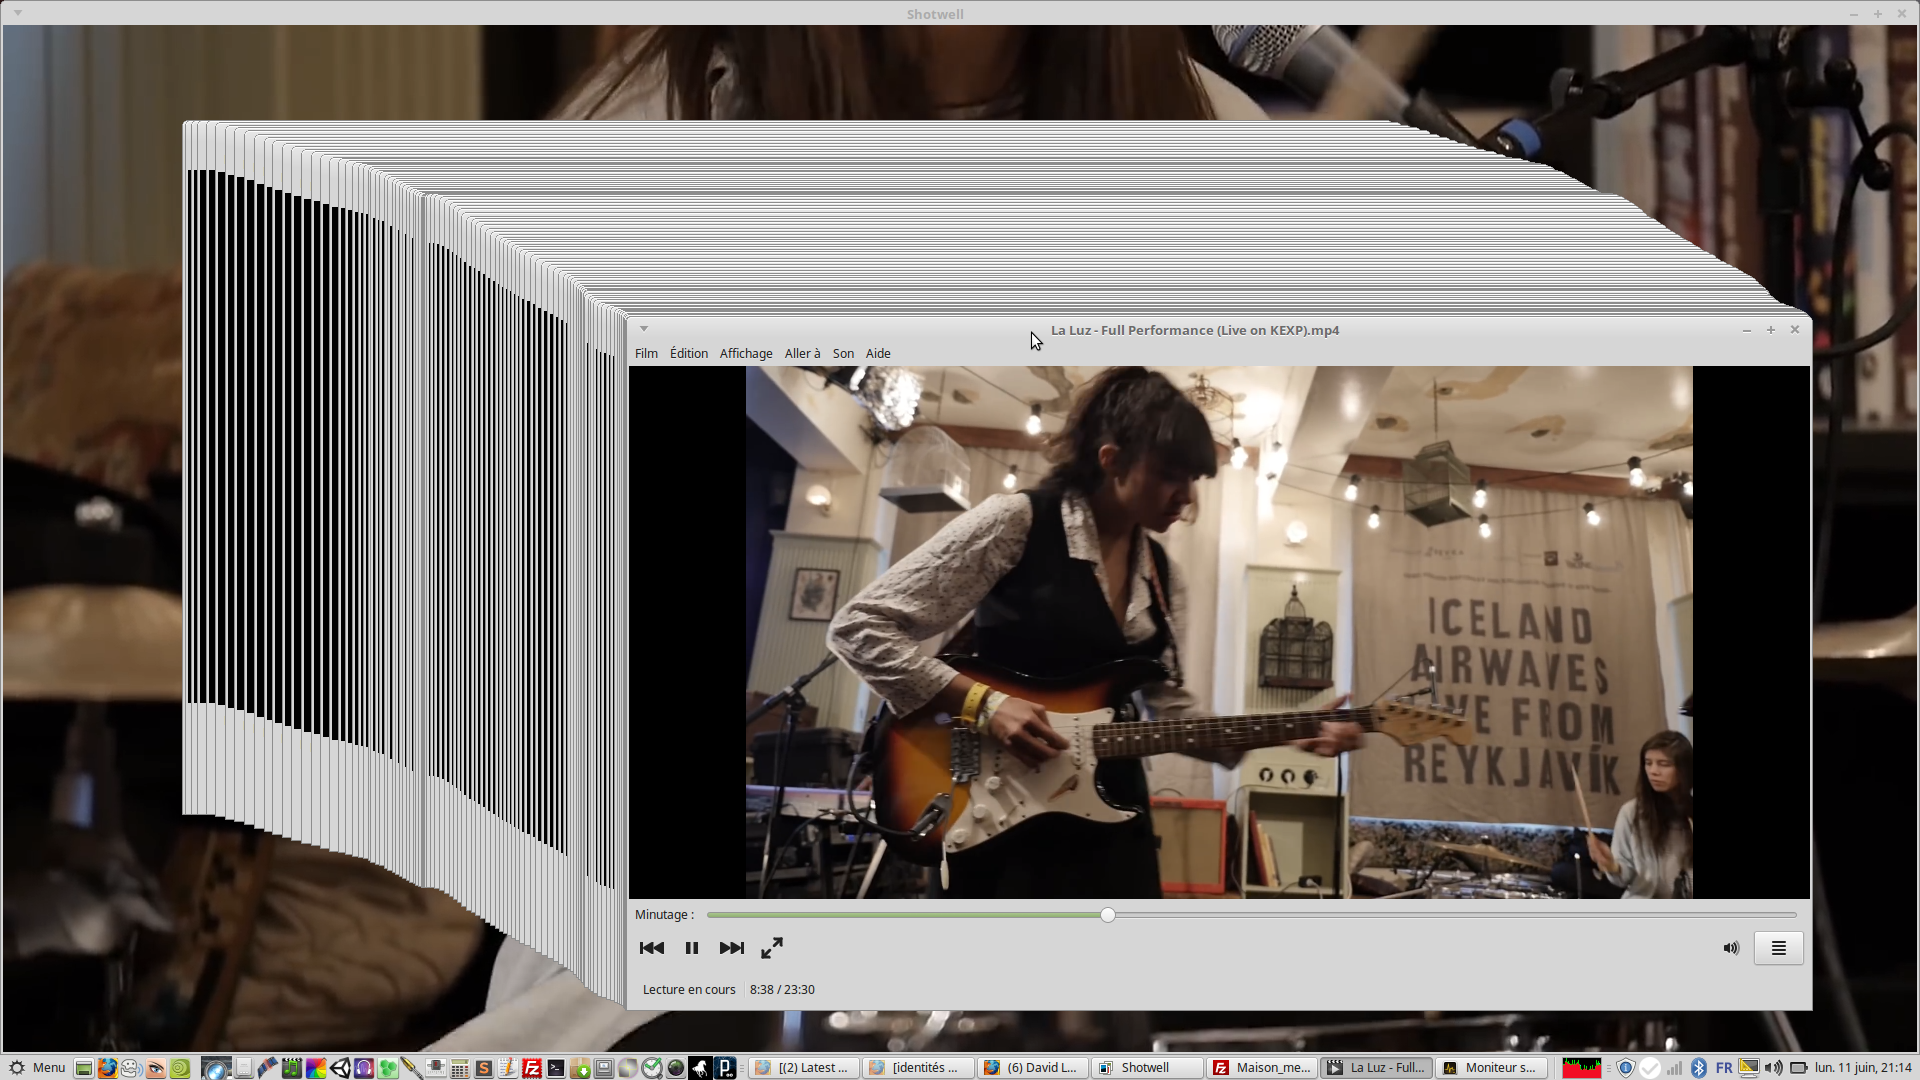Open the volume control button
1920x1080 pixels.
click(1731, 948)
